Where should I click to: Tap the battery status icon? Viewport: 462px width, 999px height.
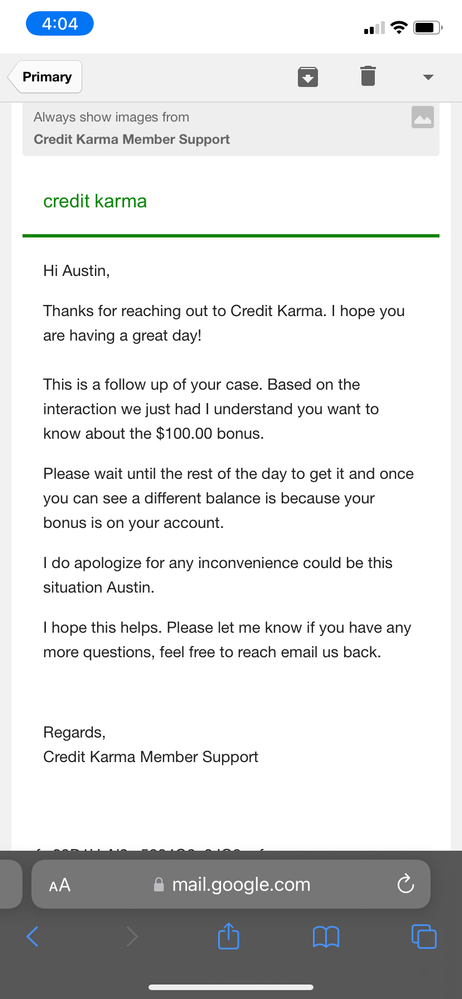(426, 27)
